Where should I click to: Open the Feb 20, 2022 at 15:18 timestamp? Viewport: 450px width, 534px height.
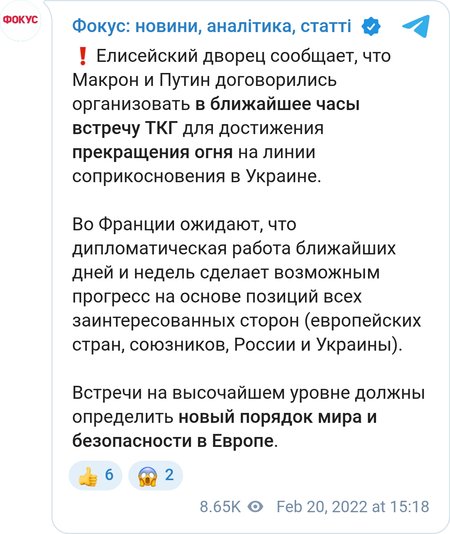(353, 506)
